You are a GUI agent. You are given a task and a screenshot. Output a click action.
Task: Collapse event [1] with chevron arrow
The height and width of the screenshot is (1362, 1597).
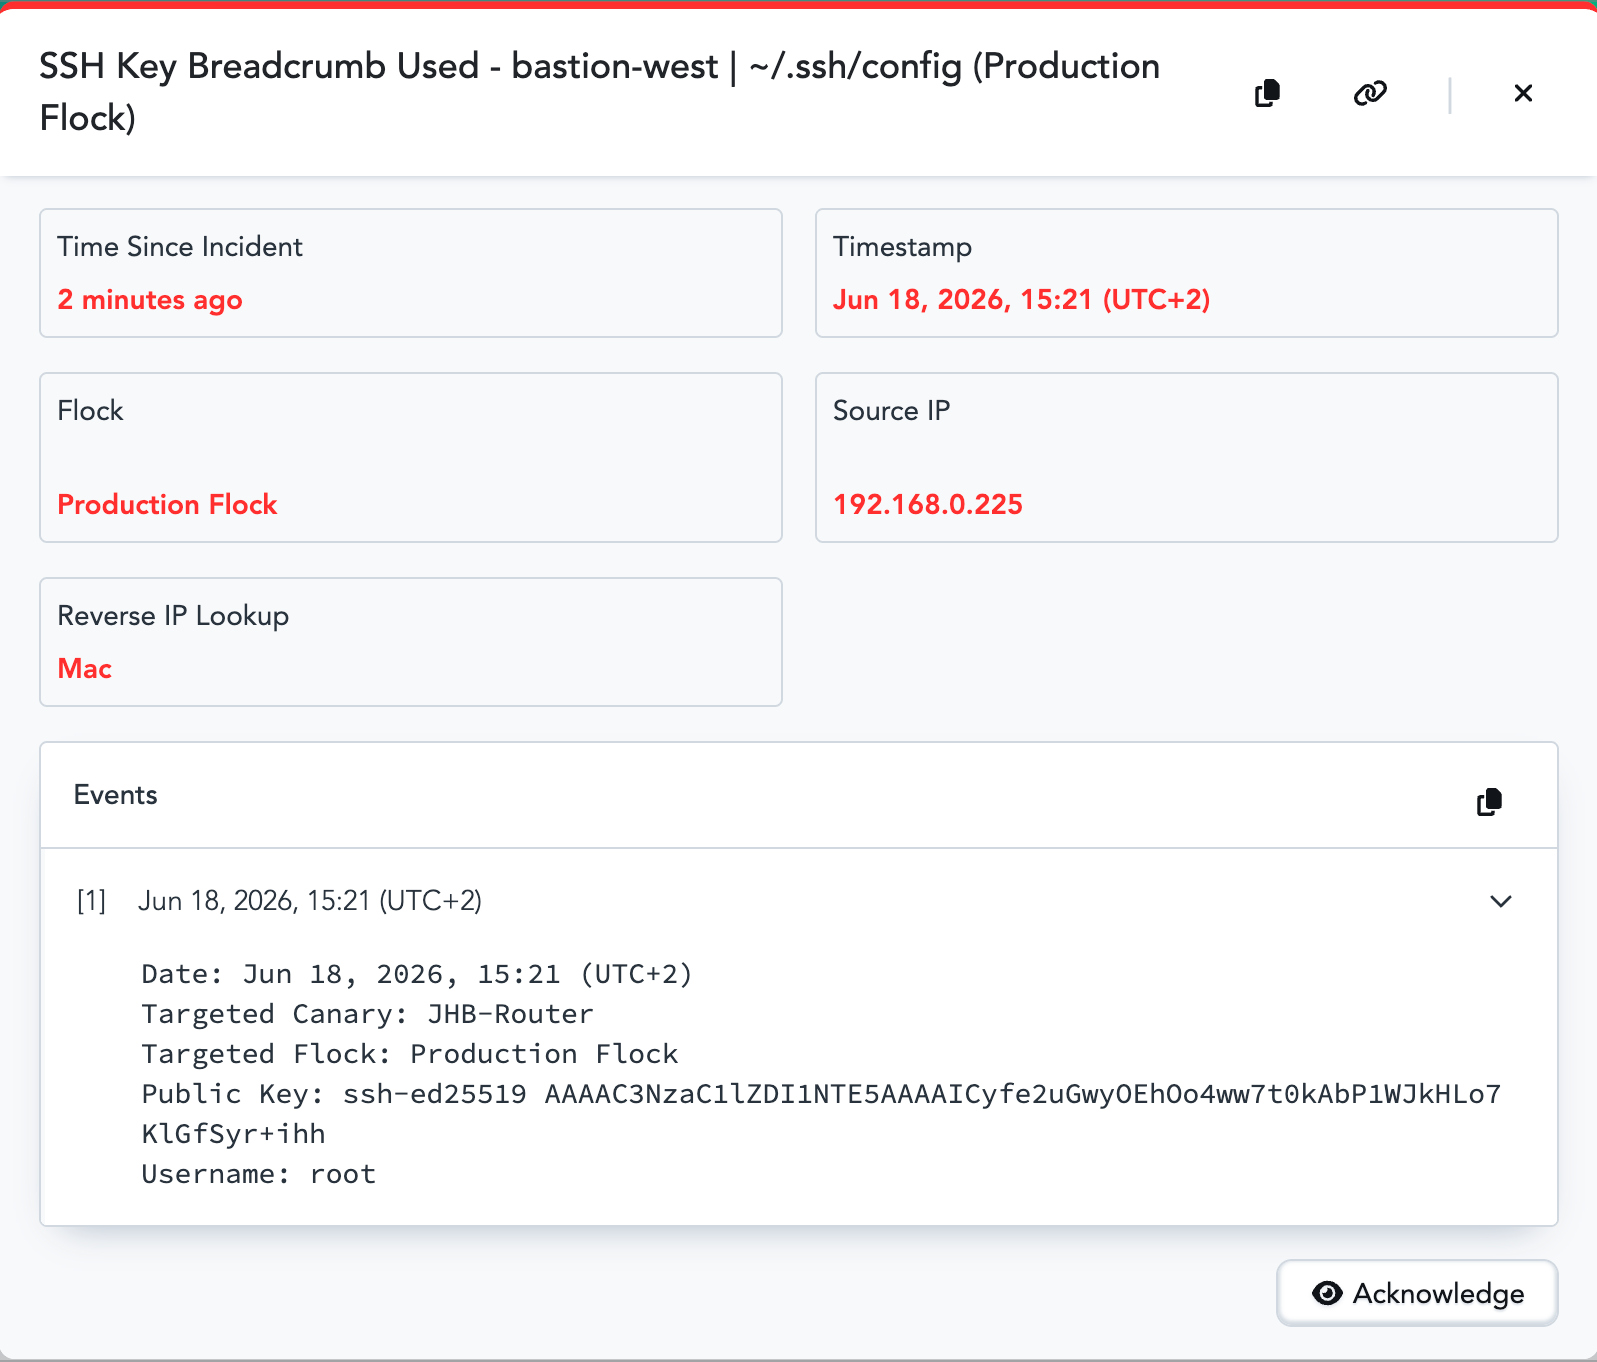(x=1501, y=901)
